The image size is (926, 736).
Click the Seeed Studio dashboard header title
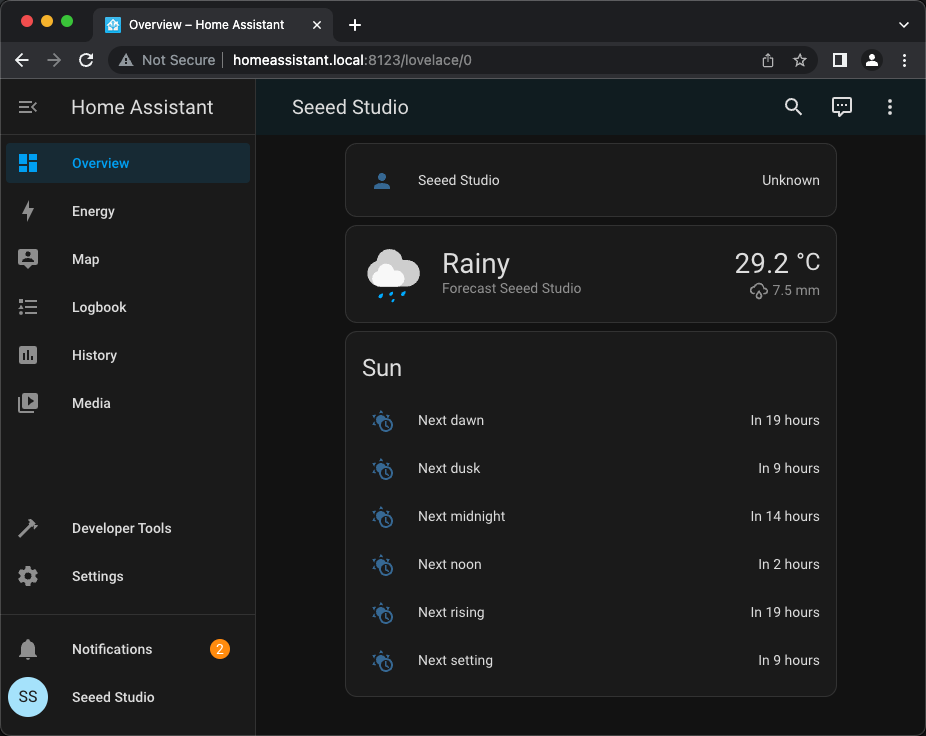[x=350, y=108]
